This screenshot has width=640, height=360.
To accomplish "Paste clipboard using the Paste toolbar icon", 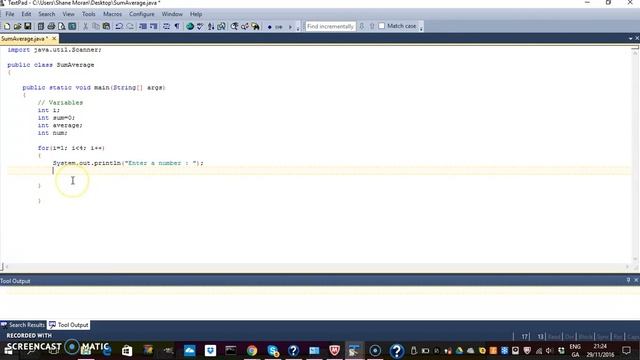I will 106,26.
